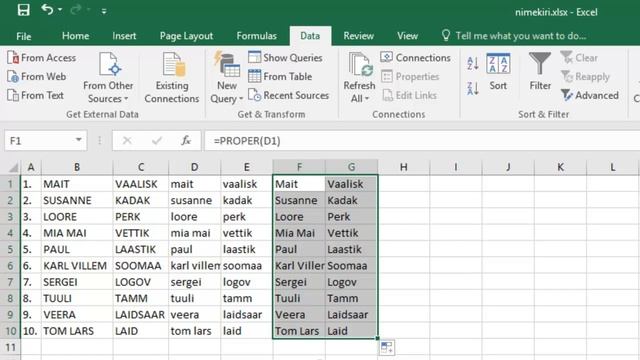The height and width of the screenshot is (360, 640).
Task: Go to the Formulas tab
Action: coord(256,36)
